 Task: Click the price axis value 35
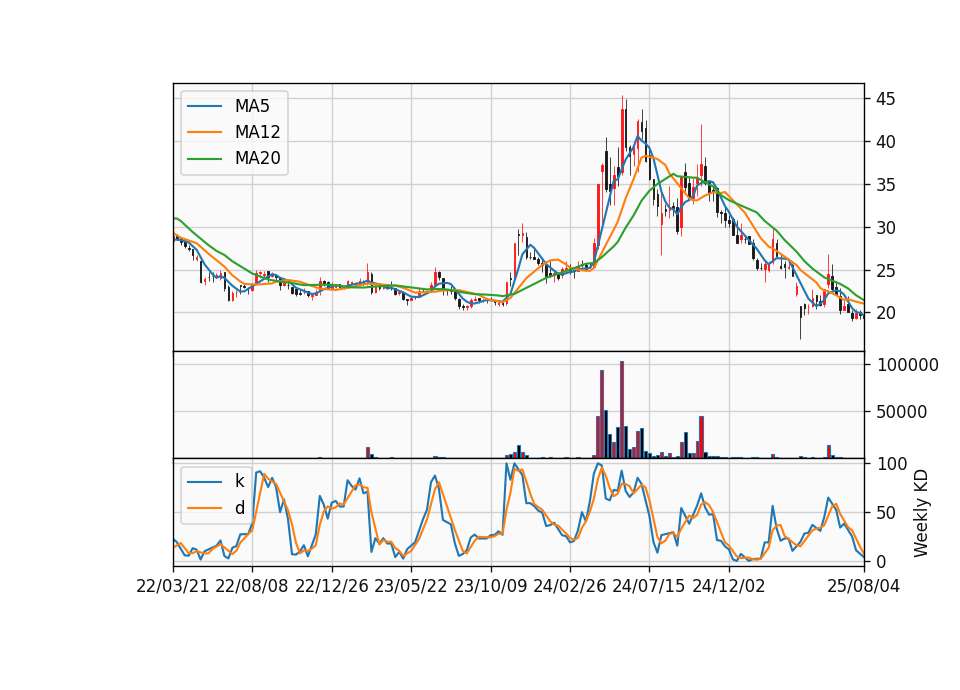[x=885, y=185]
